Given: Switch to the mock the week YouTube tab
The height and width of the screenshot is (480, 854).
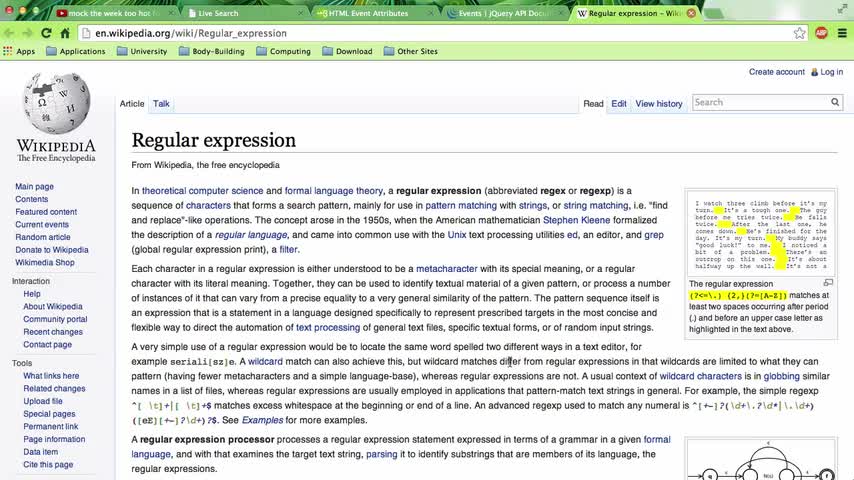Looking at the screenshot, I should pos(114,13).
